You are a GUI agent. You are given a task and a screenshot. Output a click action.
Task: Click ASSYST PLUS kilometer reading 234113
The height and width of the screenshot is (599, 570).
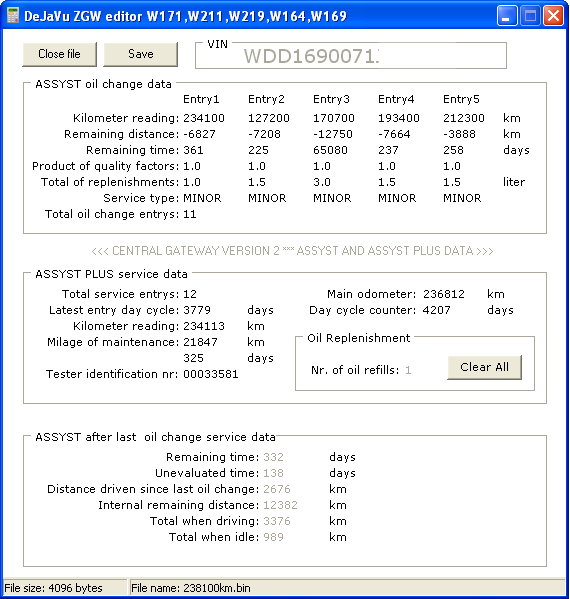[204, 326]
